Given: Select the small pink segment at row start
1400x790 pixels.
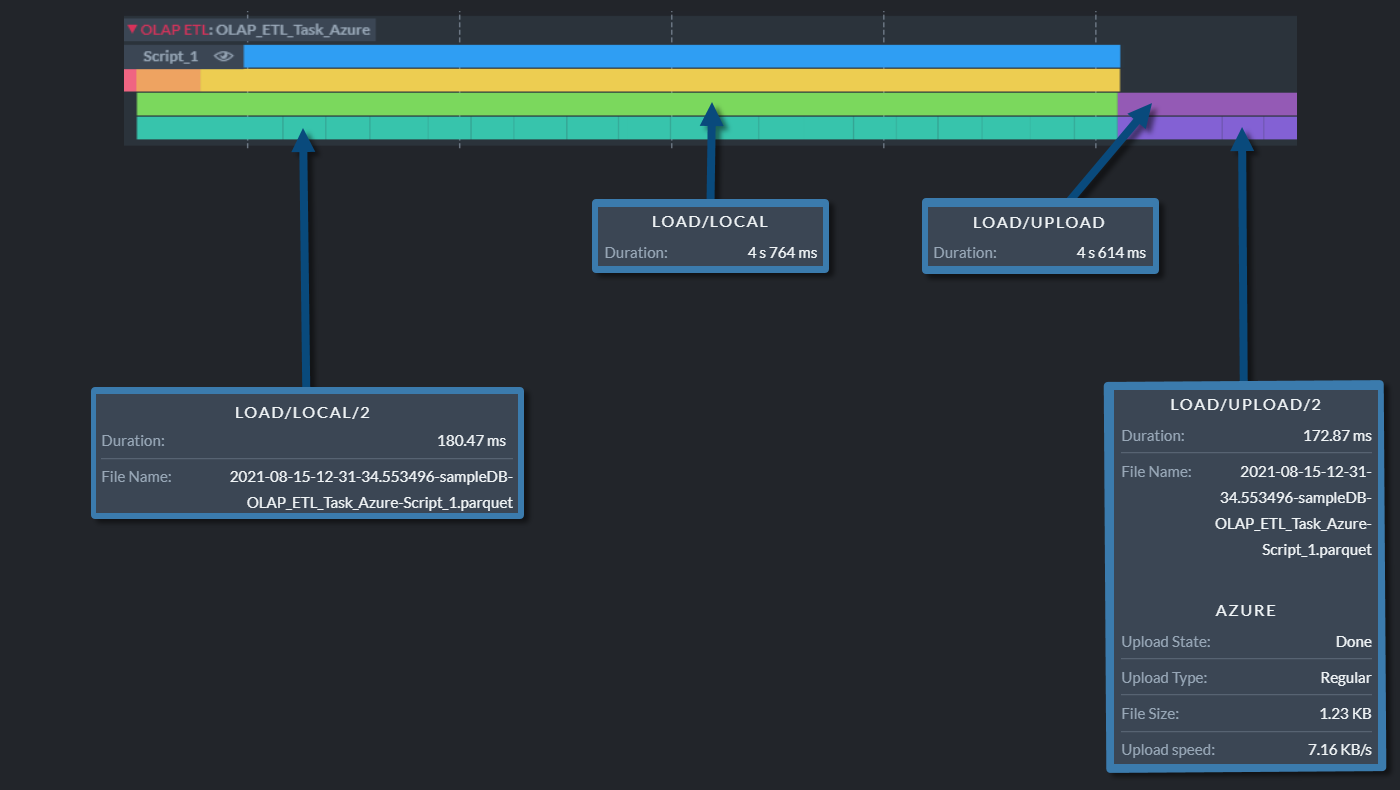Looking at the screenshot, I should point(130,80).
